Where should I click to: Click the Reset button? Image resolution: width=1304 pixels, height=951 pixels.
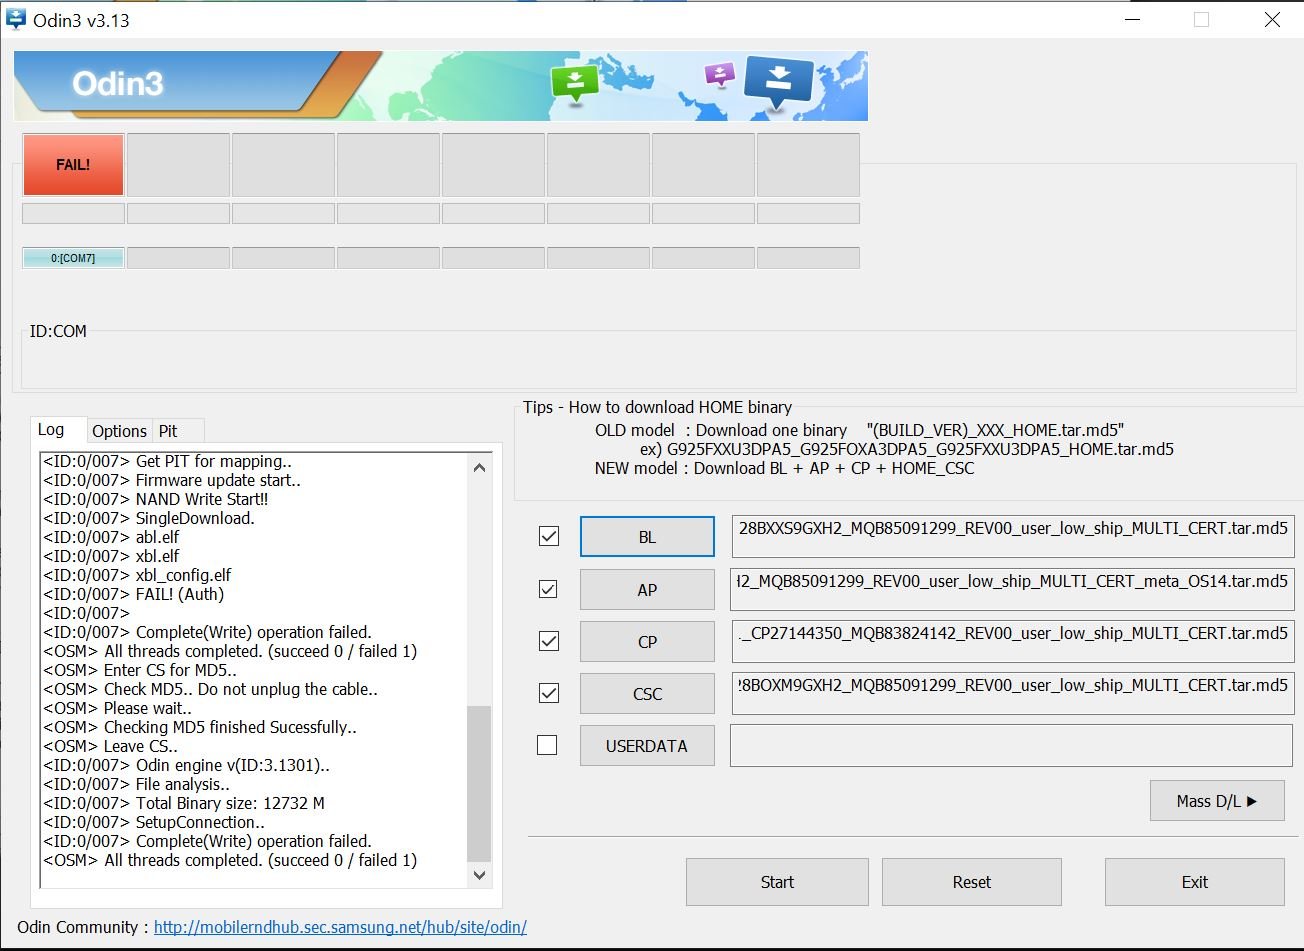[971, 882]
